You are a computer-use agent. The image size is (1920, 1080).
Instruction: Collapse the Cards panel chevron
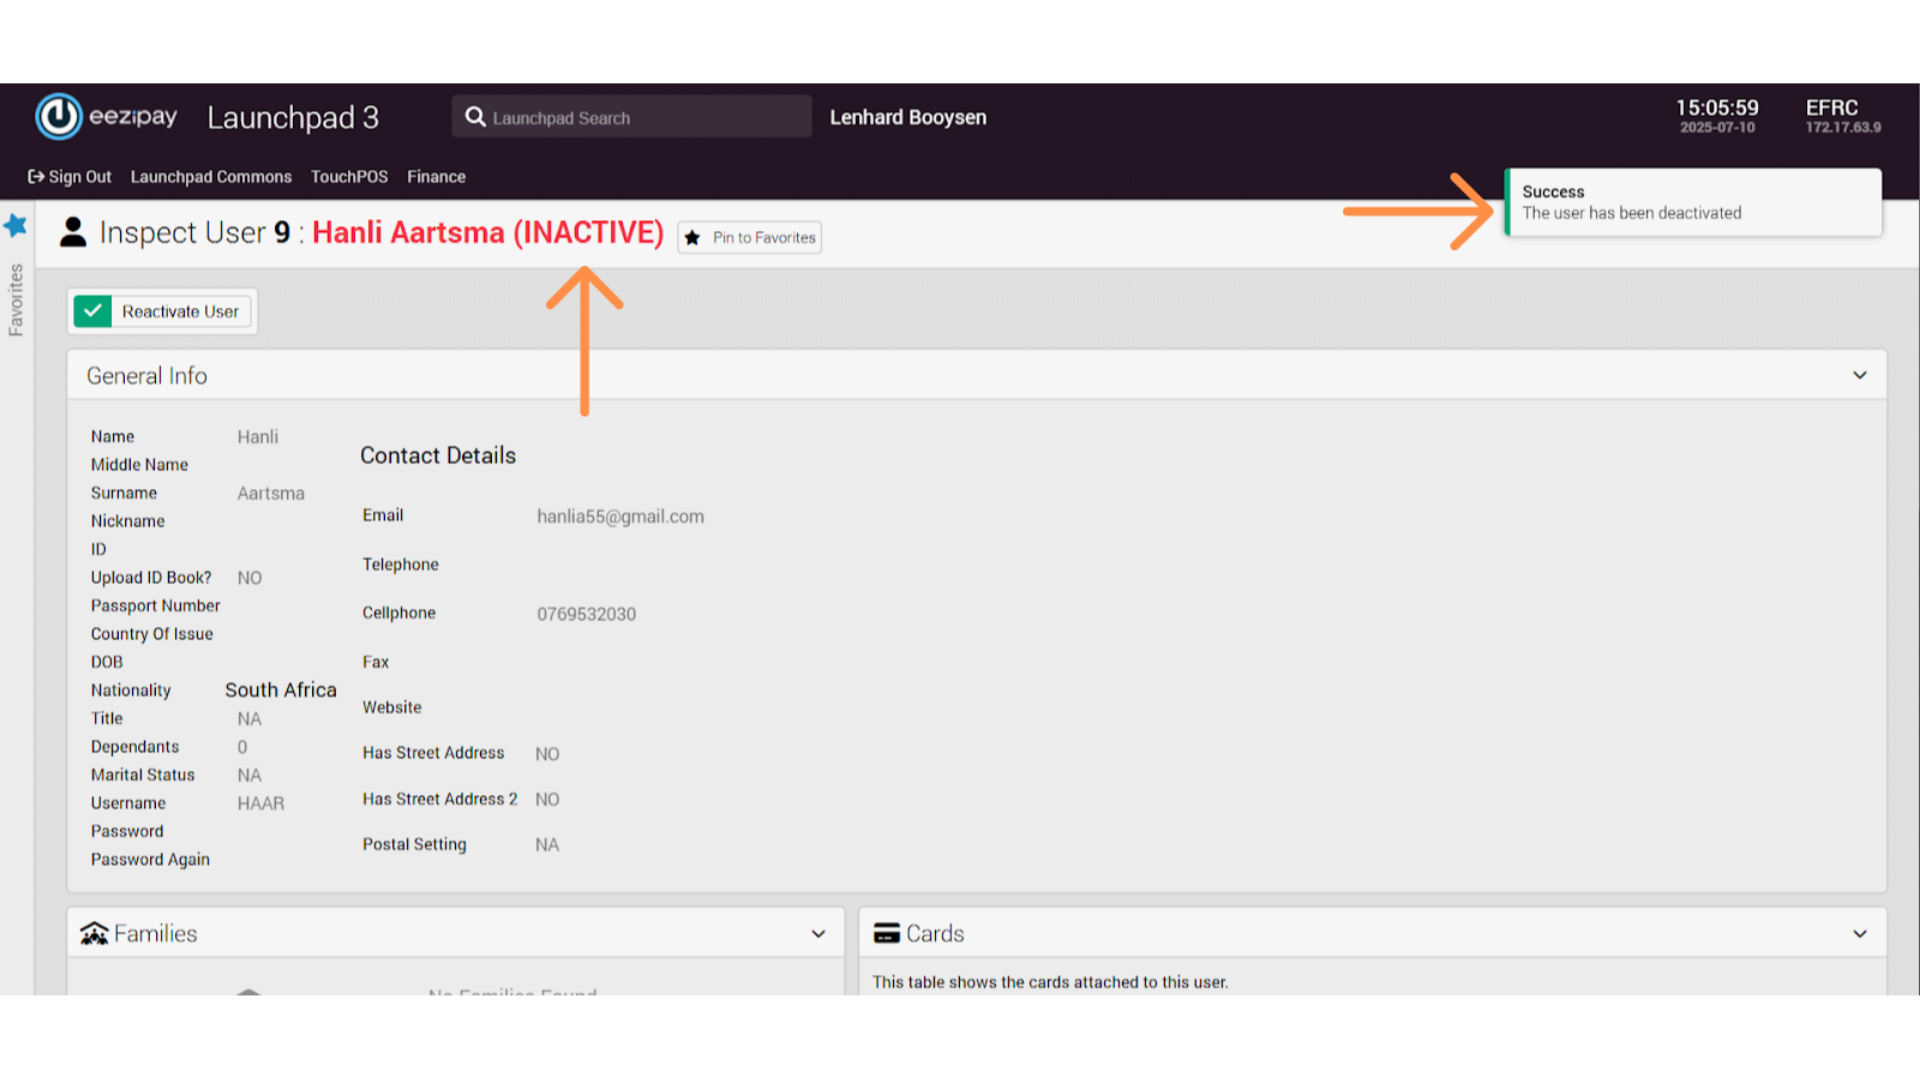click(x=1860, y=934)
